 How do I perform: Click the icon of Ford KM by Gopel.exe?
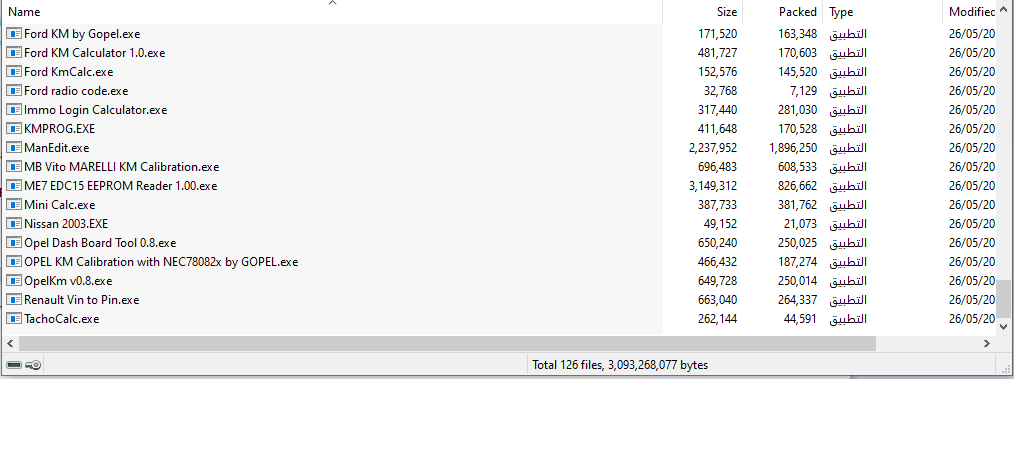(x=14, y=34)
